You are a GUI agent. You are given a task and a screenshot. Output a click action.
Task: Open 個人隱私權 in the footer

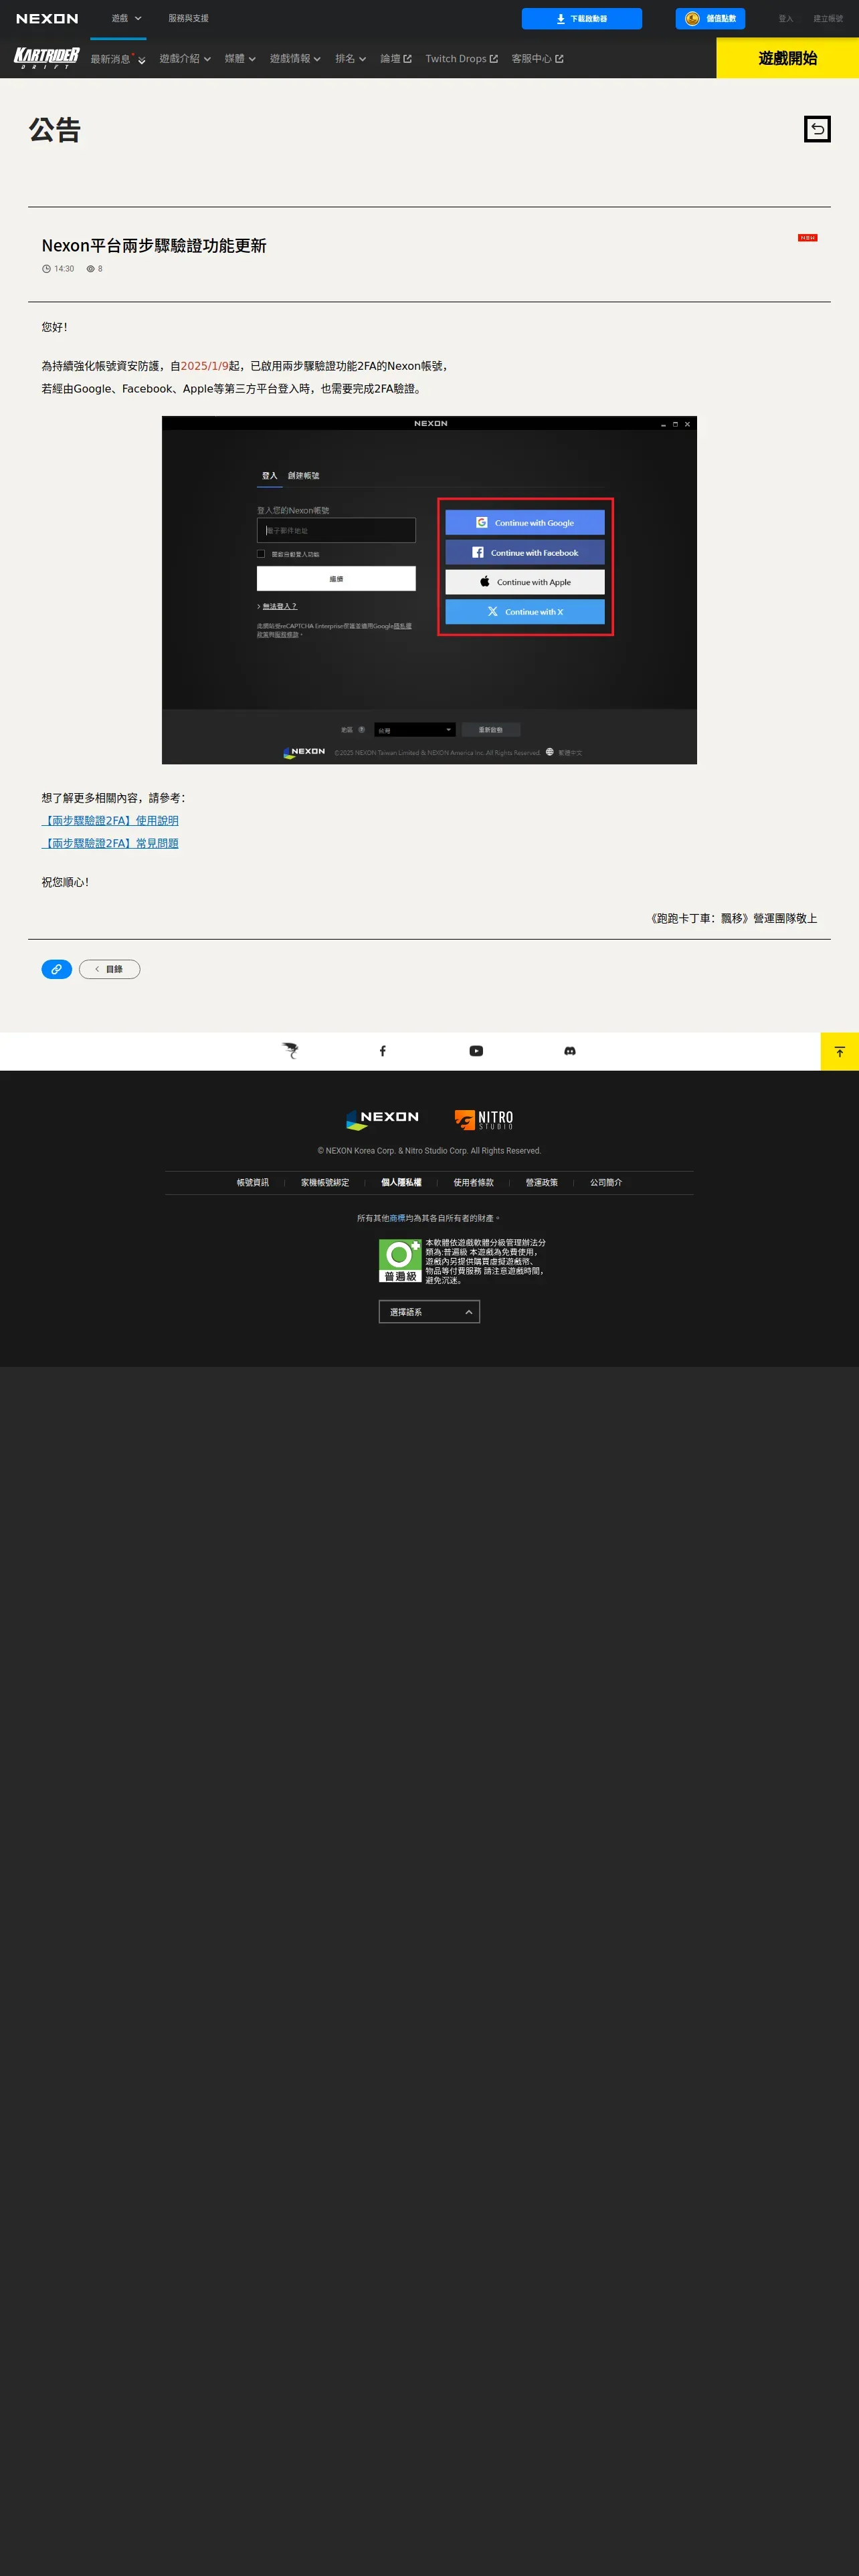point(401,1183)
